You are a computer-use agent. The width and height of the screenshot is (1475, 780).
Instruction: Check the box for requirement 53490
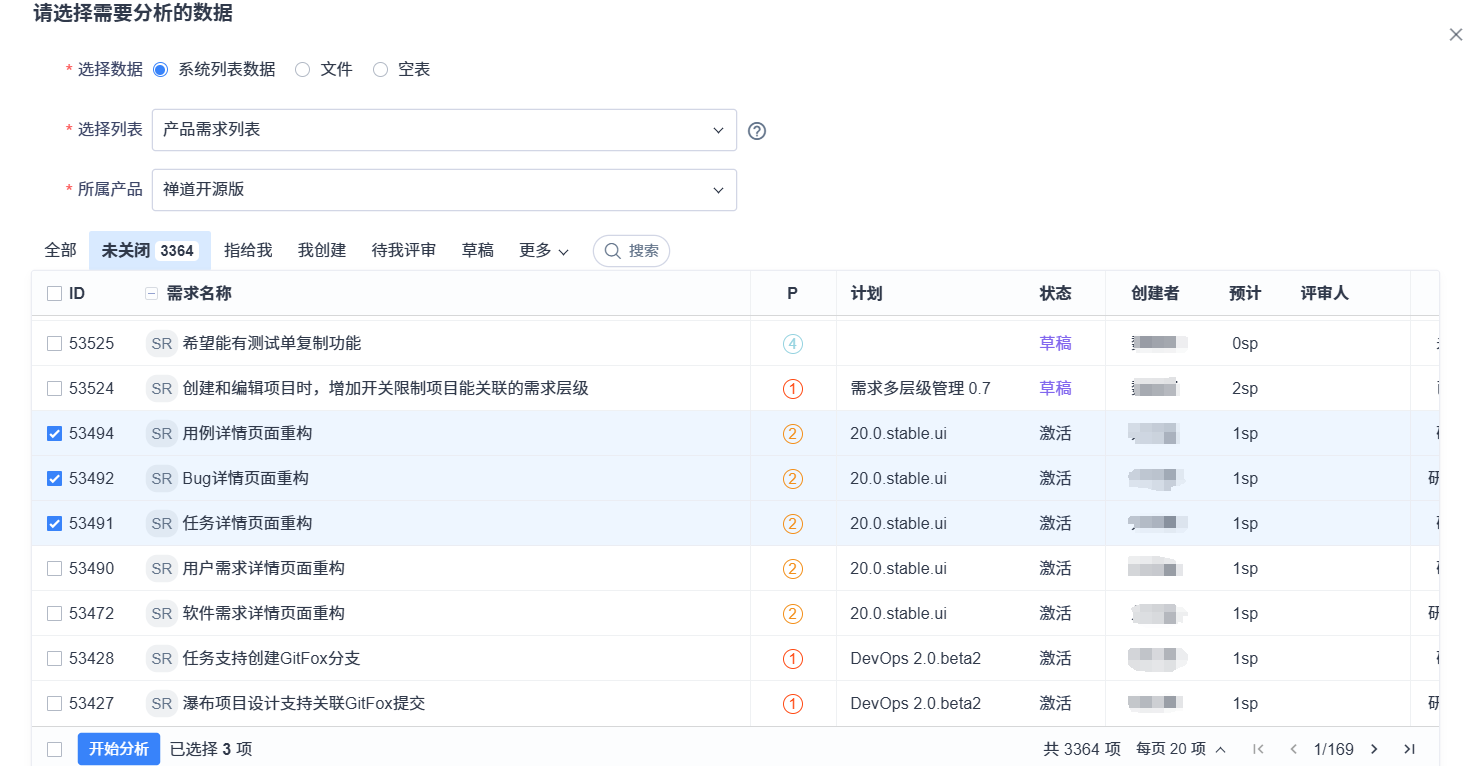[55, 569]
